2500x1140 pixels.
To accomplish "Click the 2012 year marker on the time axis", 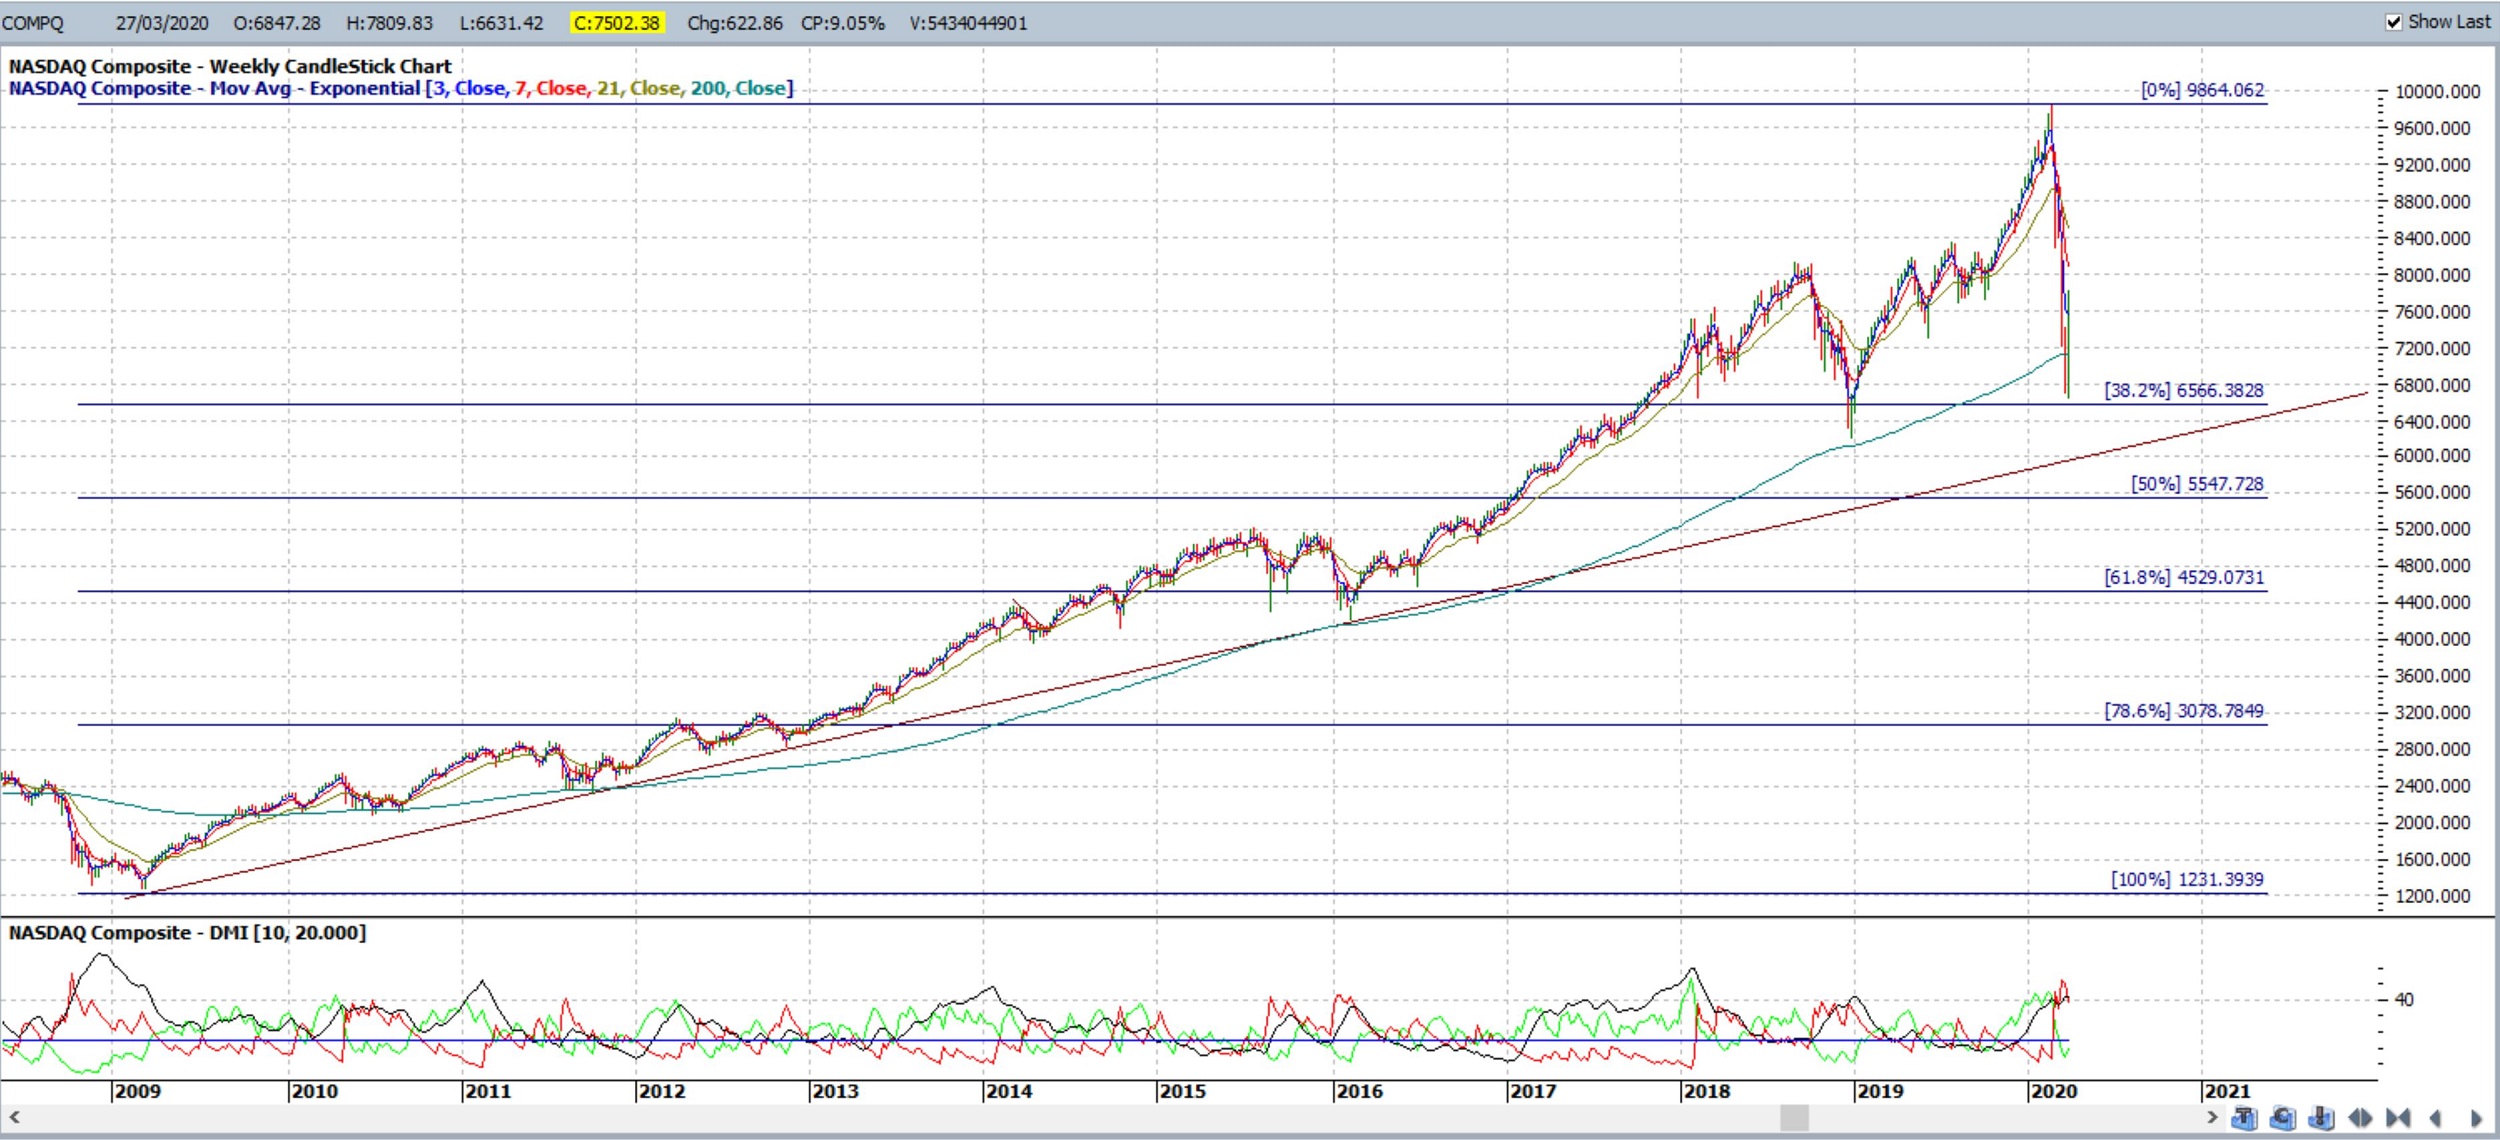I will [661, 1091].
